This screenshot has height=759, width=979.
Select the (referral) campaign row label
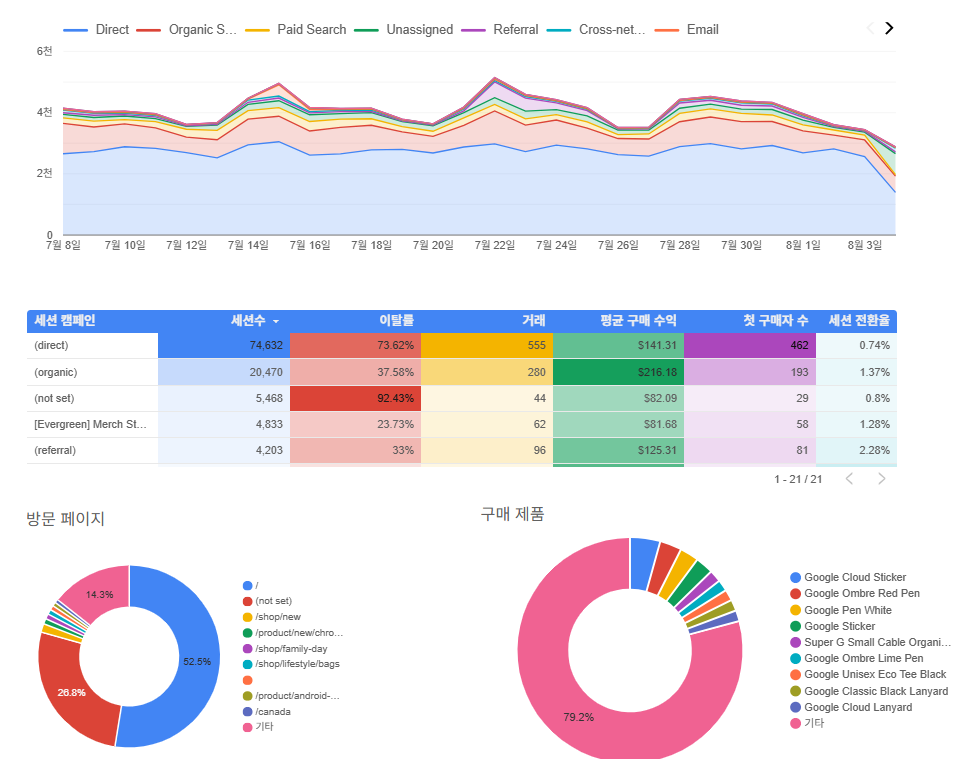55,450
